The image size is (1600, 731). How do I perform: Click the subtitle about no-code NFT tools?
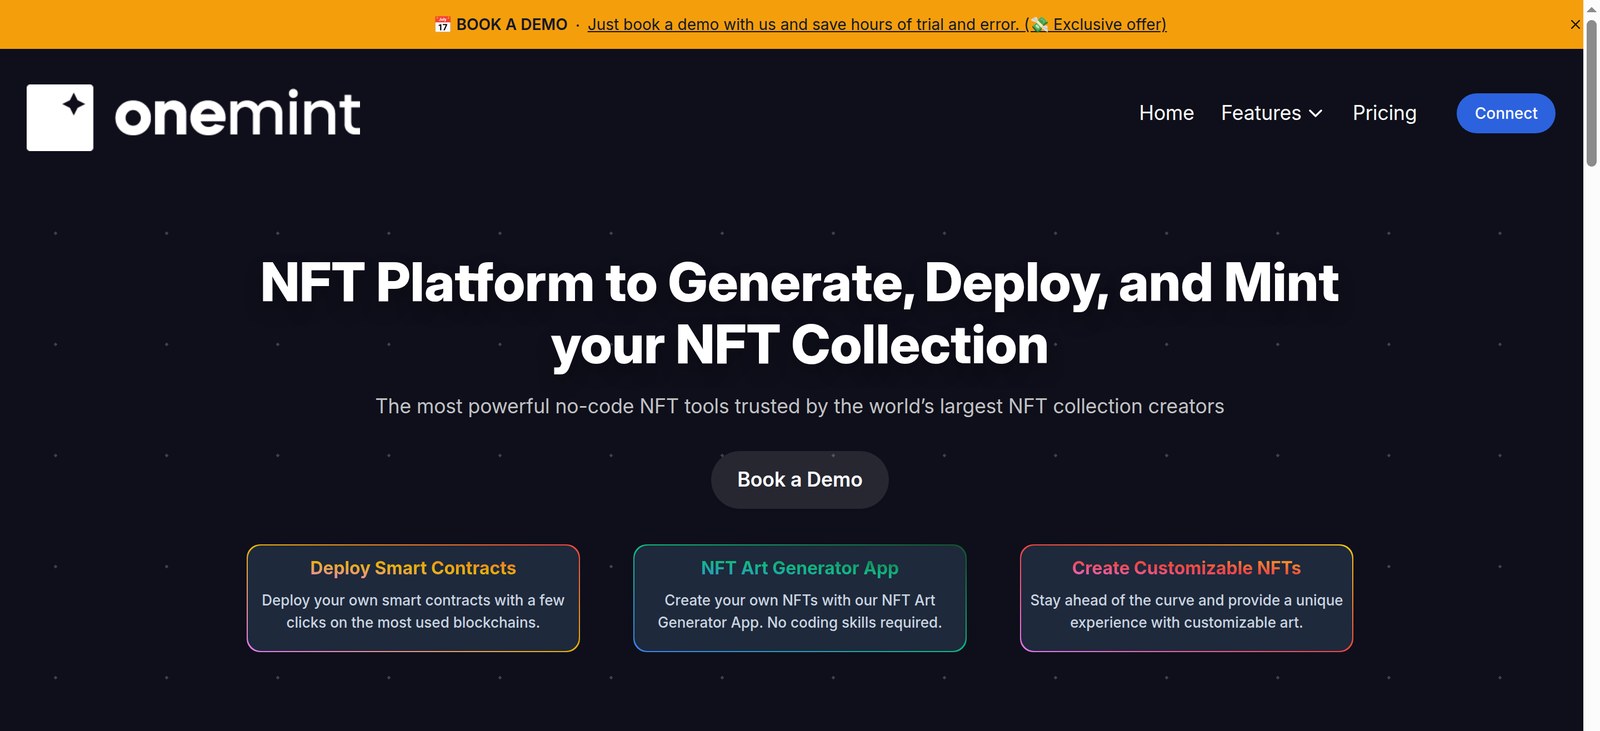[x=800, y=406]
